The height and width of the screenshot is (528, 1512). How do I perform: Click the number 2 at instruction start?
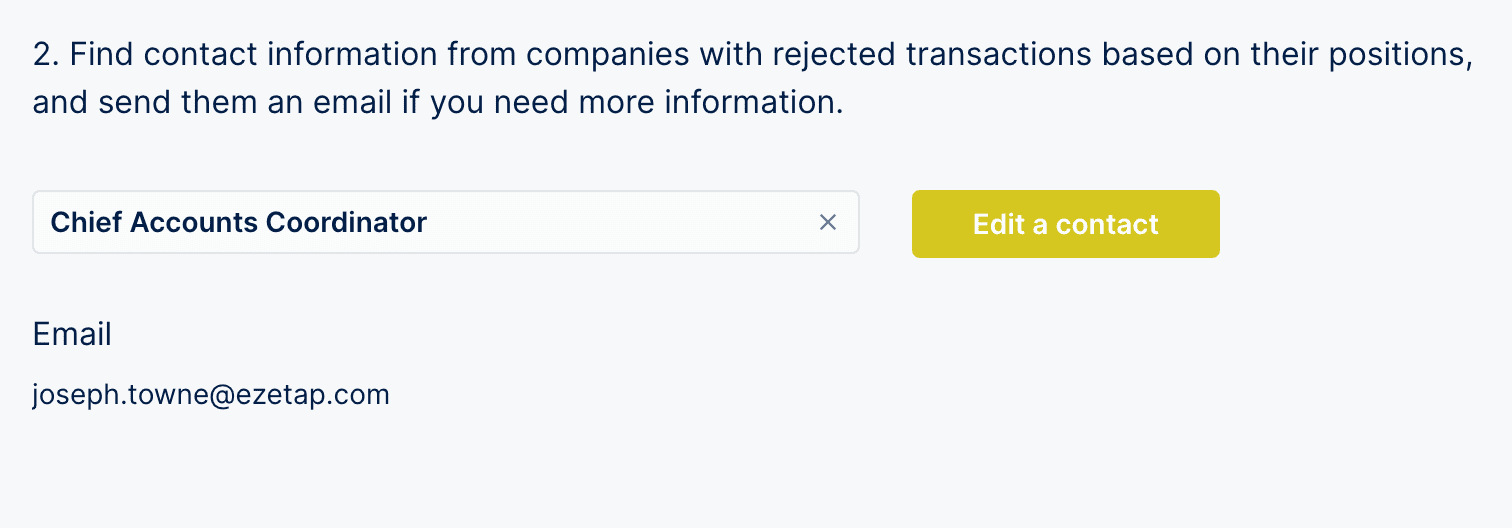coord(41,55)
